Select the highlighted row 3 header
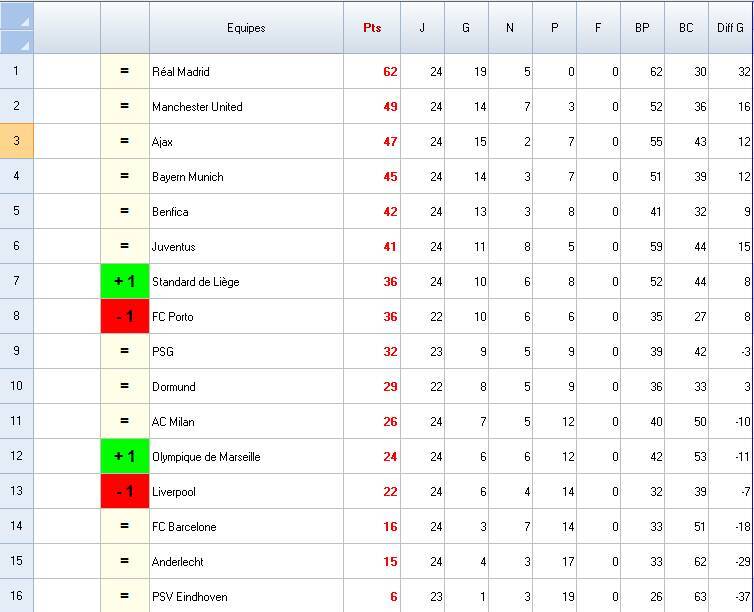Viewport: 754px width, 612px height. tap(16, 141)
